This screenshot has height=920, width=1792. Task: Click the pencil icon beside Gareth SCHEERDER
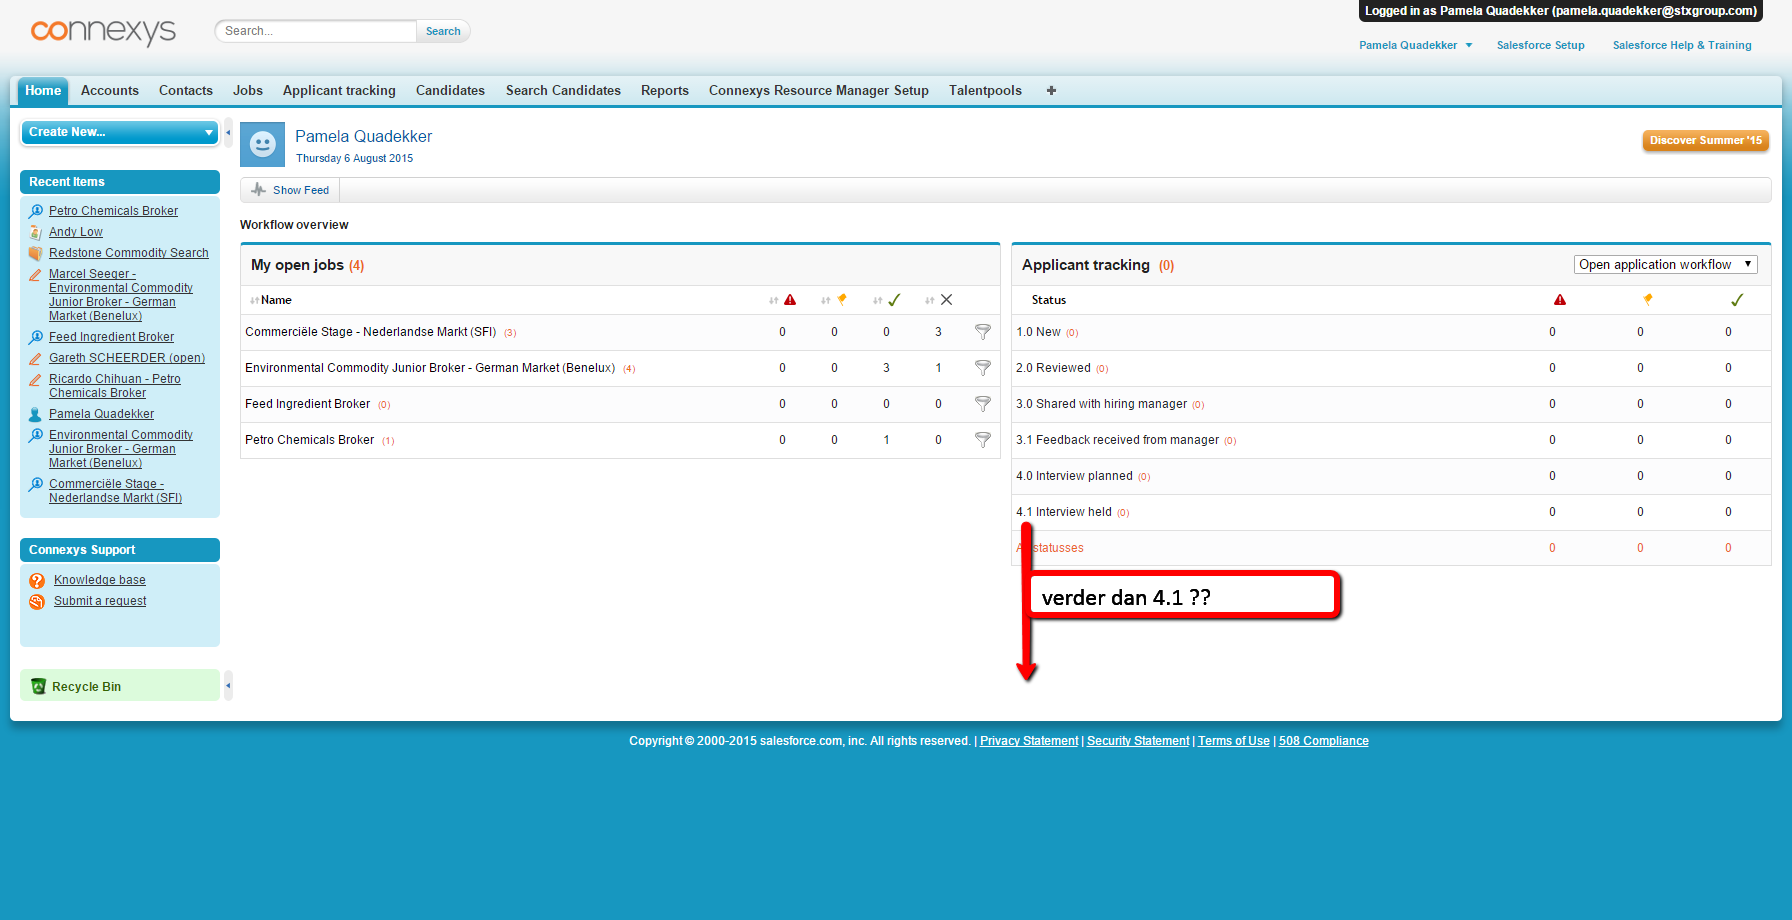pyautogui.click(x=36, y=358)
